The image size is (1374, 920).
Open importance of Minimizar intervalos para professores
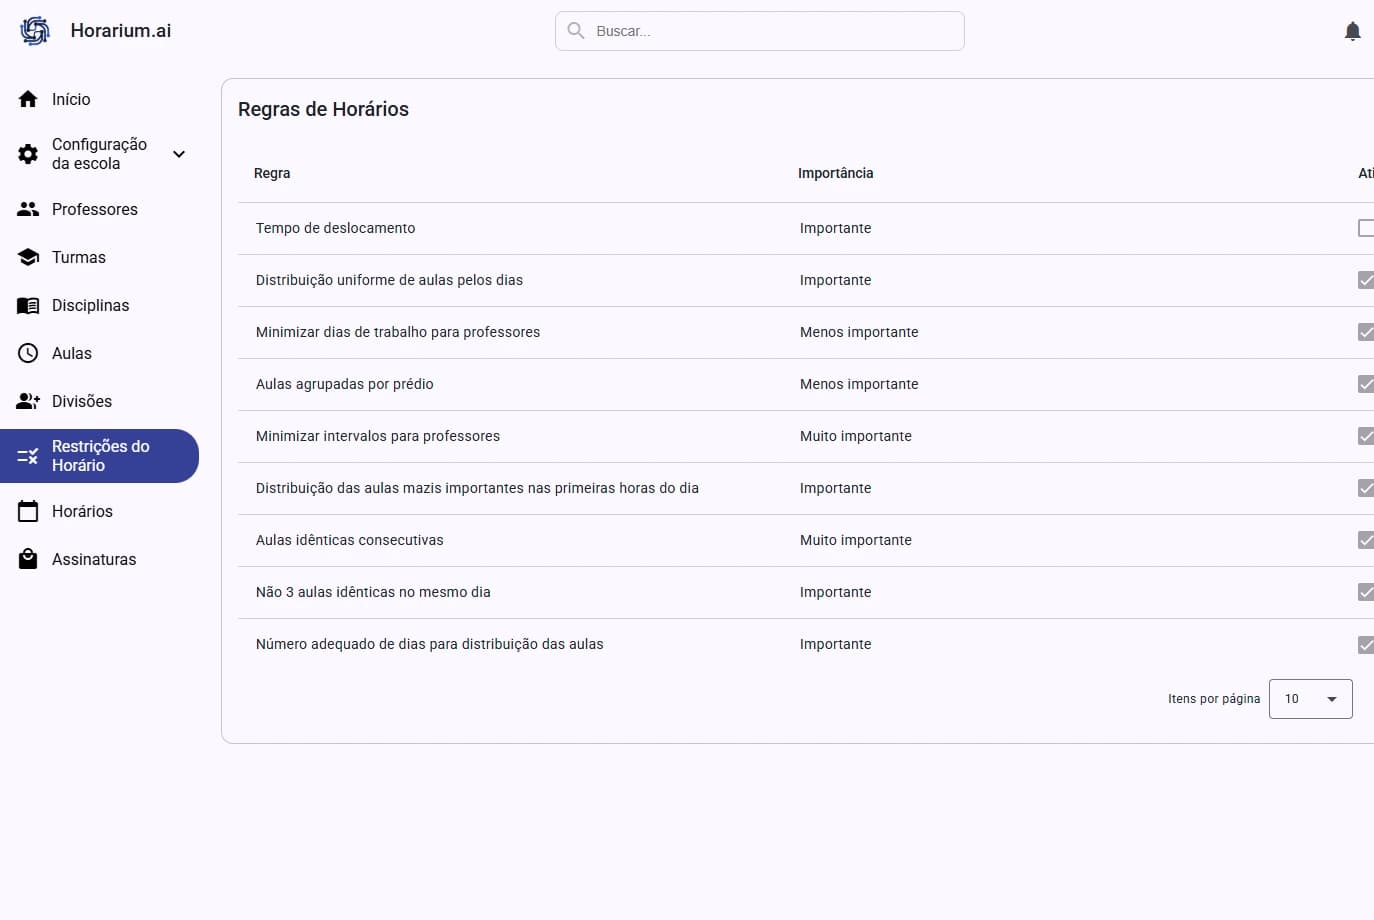pyautogui.click(x=855, y=436)
